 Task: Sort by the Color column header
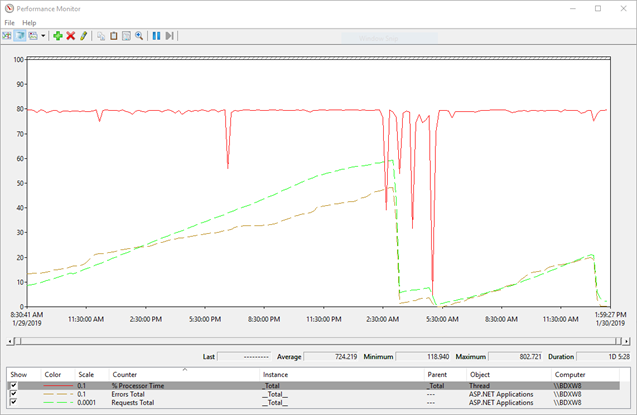(x=58, y=374)
